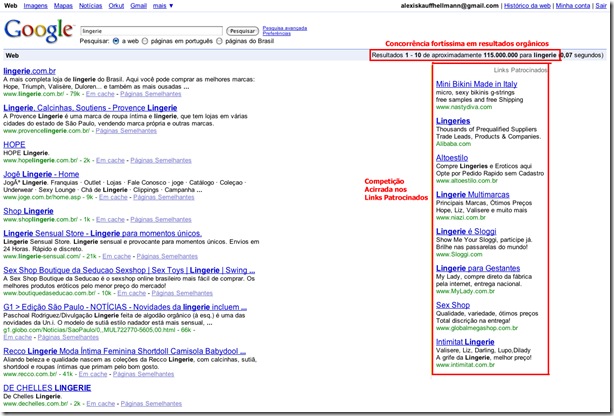Click www.intimitat.com.br ad URL text
Viewport: 614px width, 416px height.
pyautogui.click(x=465, y=365)
